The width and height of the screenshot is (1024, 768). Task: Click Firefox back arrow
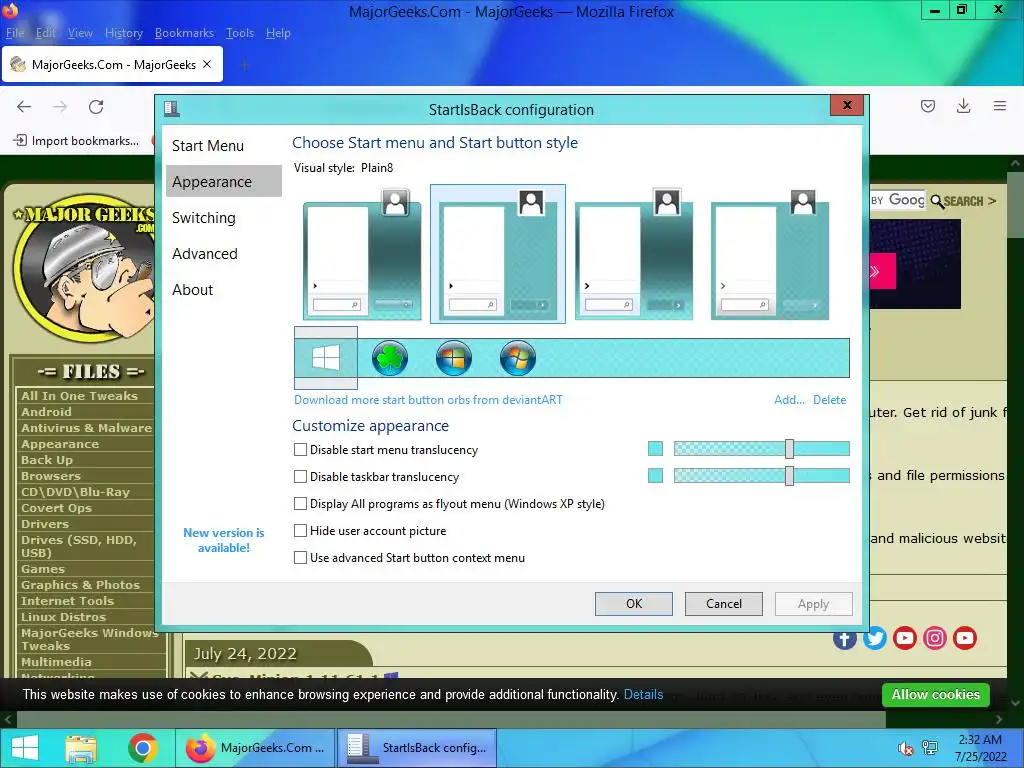click(x=24, y=106)
